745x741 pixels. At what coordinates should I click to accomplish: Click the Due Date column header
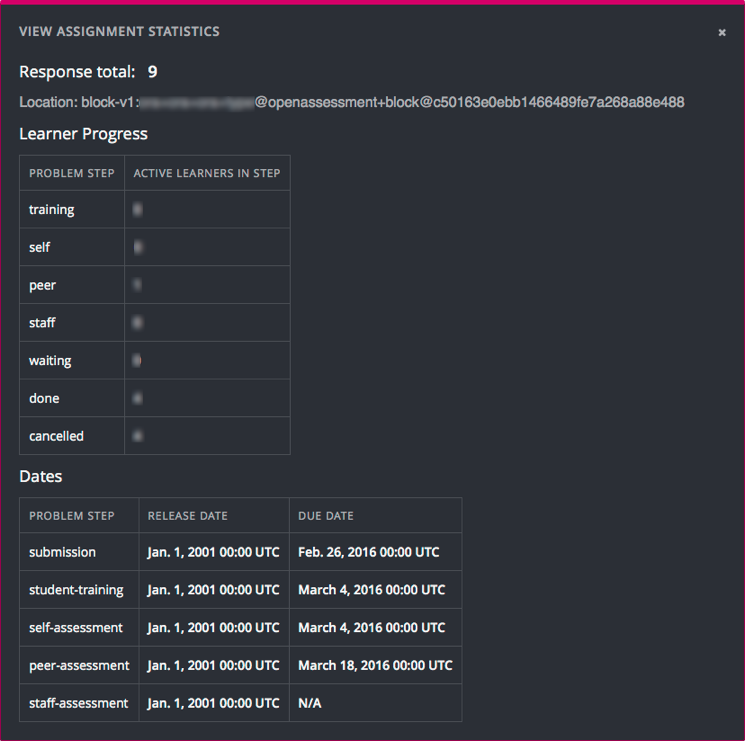coord(326,516)
